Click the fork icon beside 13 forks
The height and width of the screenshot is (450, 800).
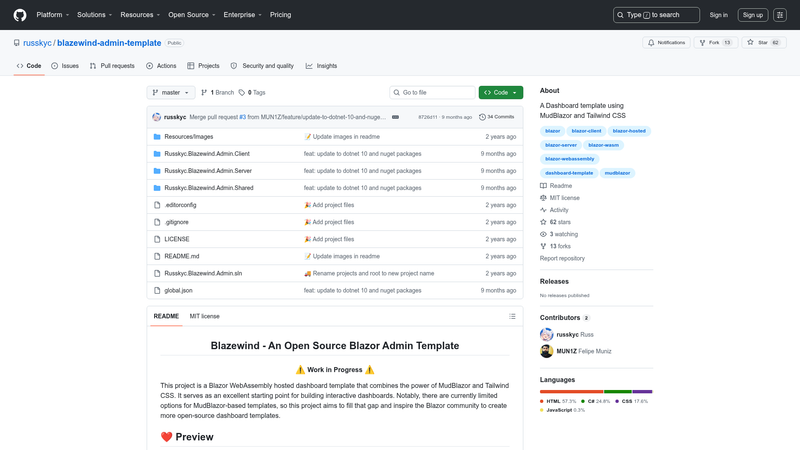(543, 246)
